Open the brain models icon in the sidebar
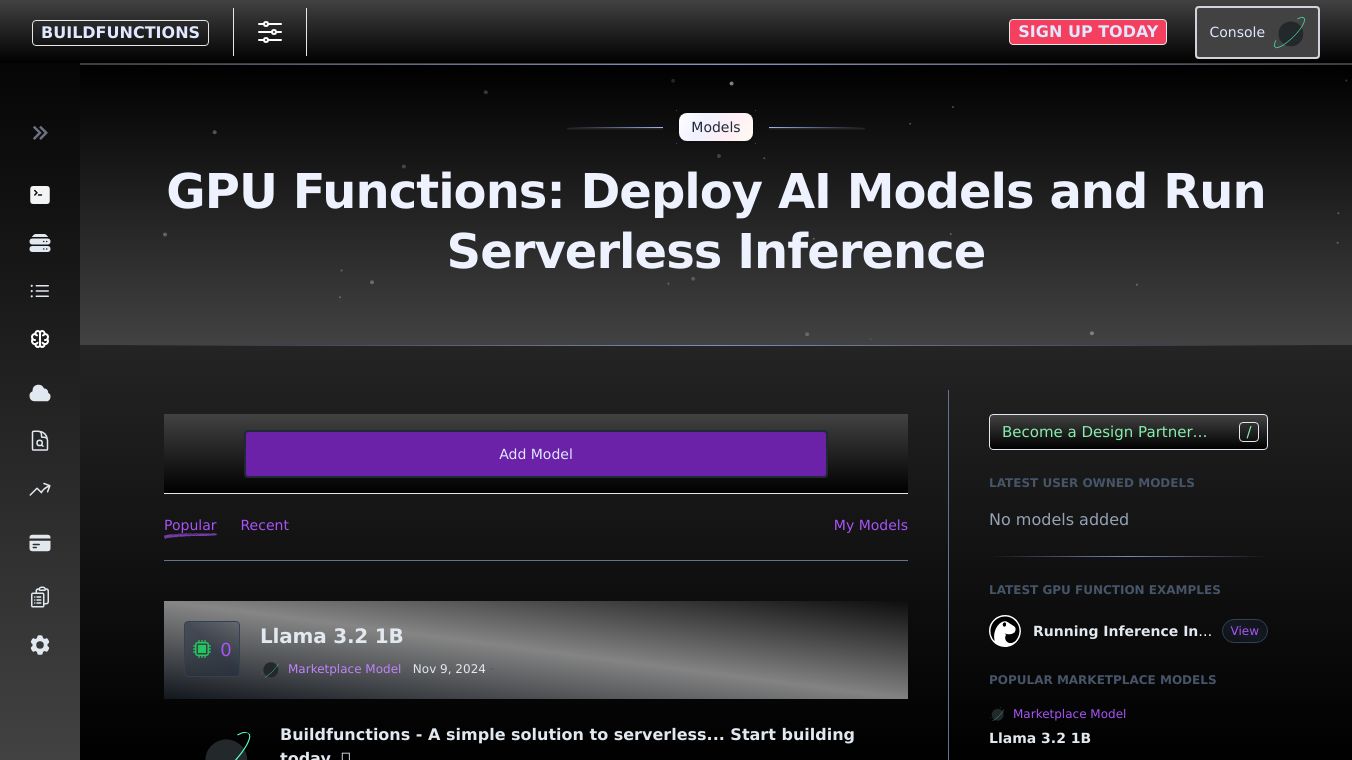The width and height of the screenshot is (1352, 760). 40,339
